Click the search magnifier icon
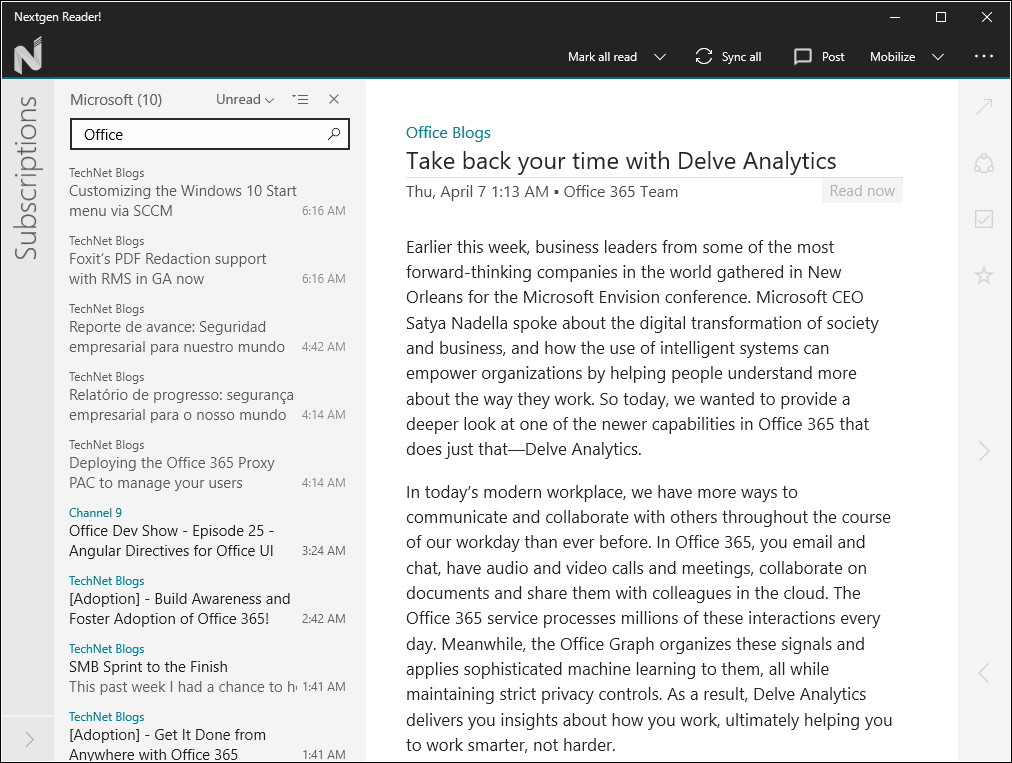Screen dimensions: 1012x763 334,134
